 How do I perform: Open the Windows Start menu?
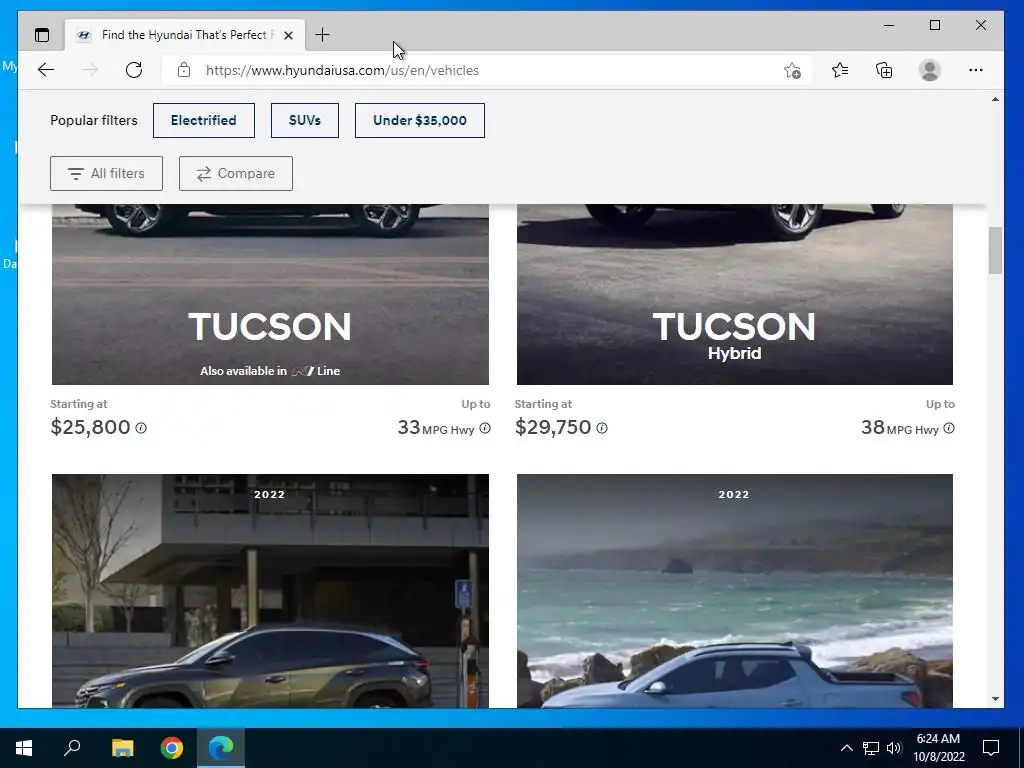pos(24,748)
